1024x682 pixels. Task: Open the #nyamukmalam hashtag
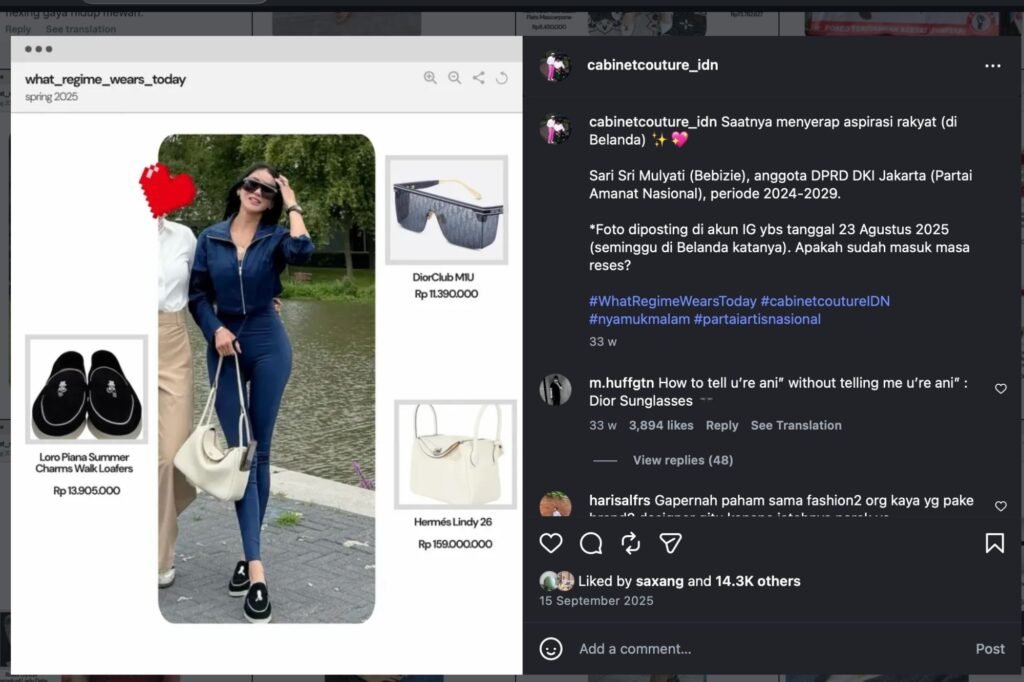[639, 319]
